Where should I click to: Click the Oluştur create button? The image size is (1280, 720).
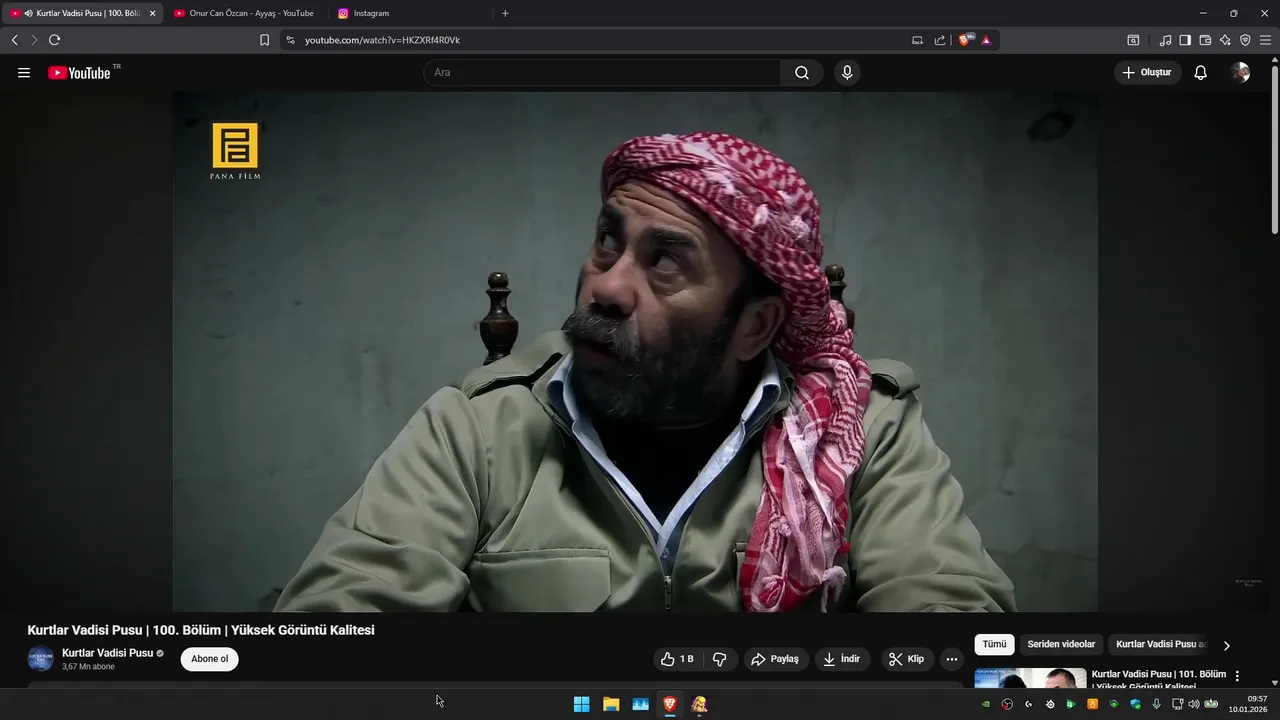pos(1148,73)
